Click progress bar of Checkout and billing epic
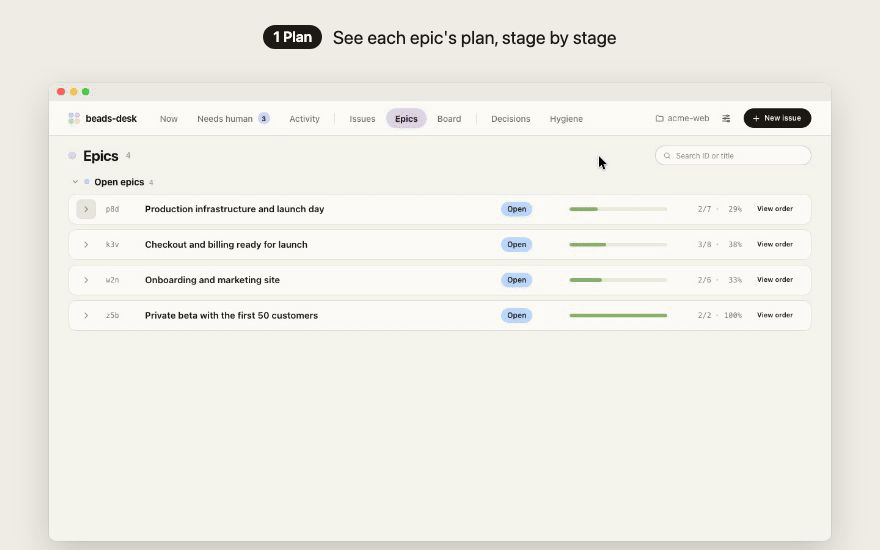This screenshot has width=880, height=550. [618, 245]
